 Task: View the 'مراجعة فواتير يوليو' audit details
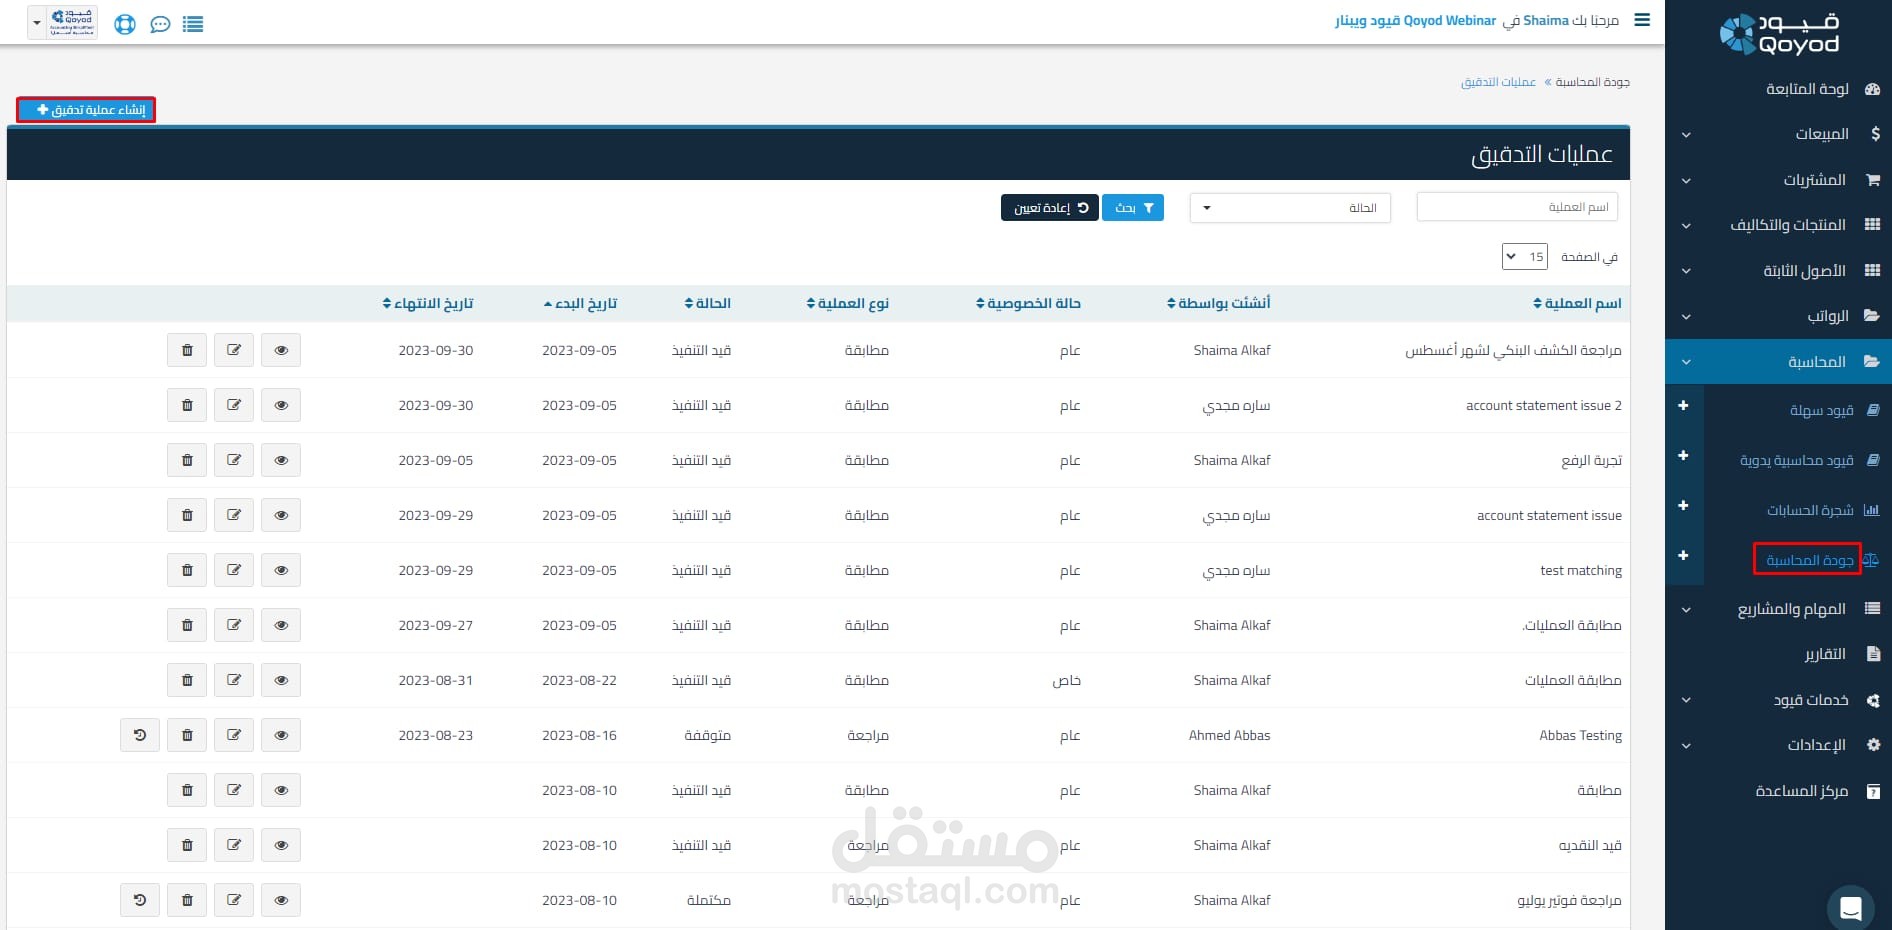(x=281, y=900)
